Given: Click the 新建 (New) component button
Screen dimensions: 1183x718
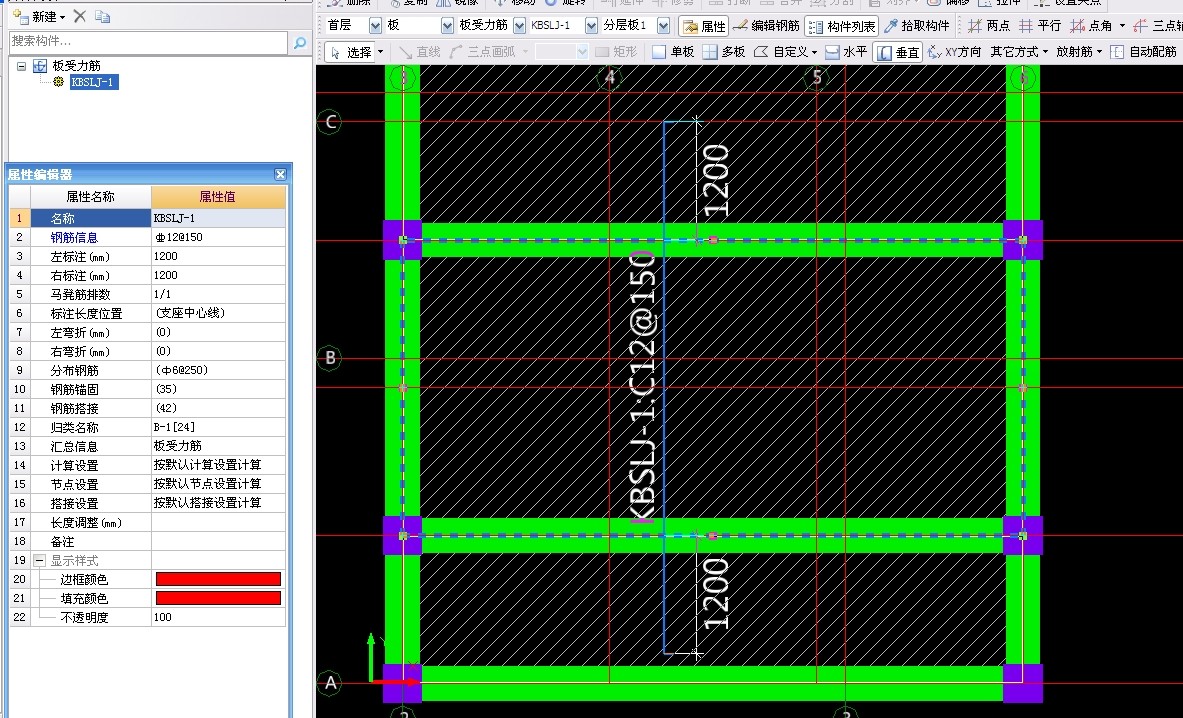Looking at the screenshot, I should tap(38, 16).
